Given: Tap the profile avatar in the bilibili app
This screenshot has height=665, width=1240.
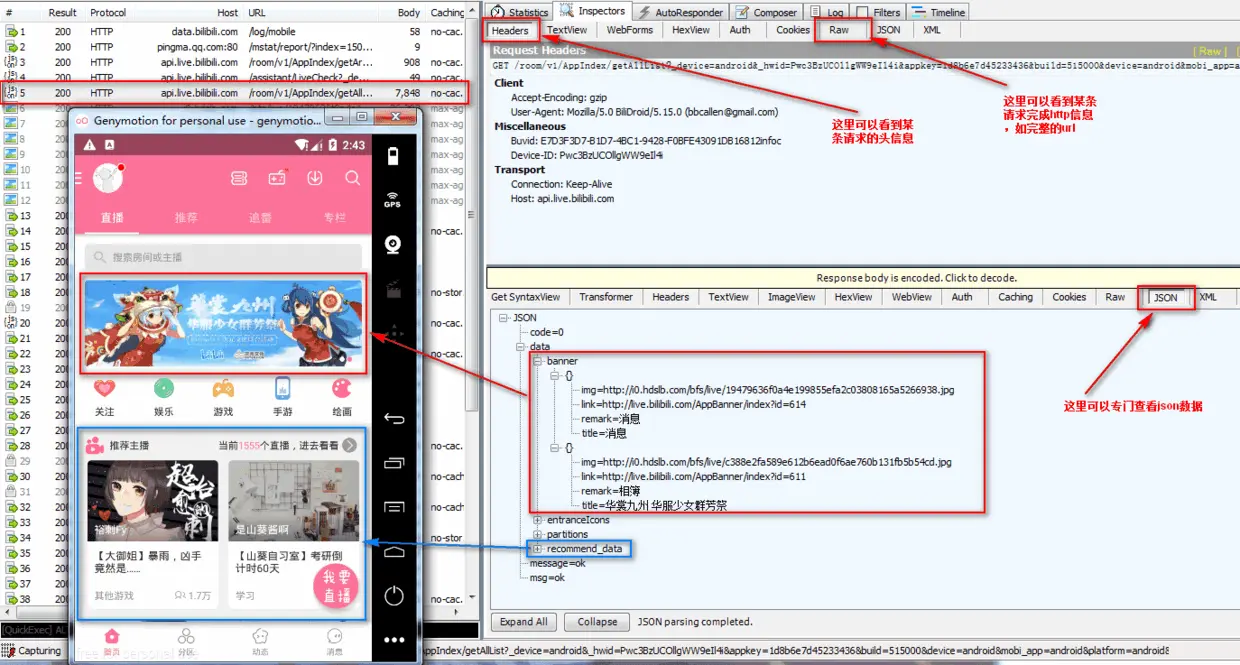Looking at the screenshot, I should 108,178.
